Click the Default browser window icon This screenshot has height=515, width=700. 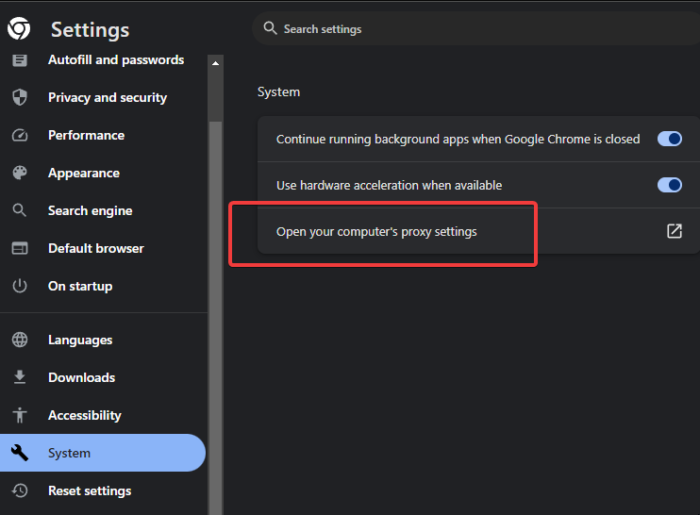[x=19, y=248]
